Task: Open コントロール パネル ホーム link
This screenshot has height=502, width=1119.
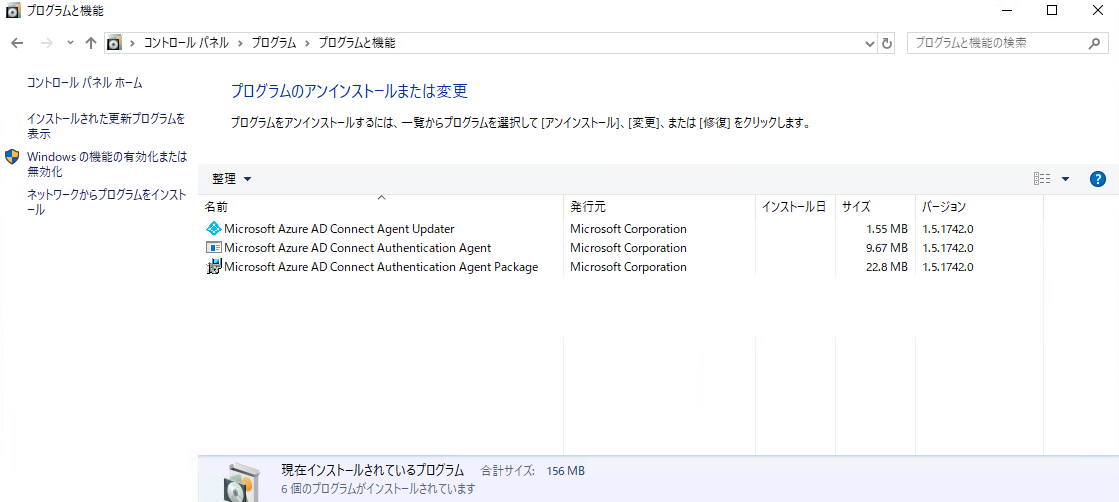Action: [x=84, y=83]
